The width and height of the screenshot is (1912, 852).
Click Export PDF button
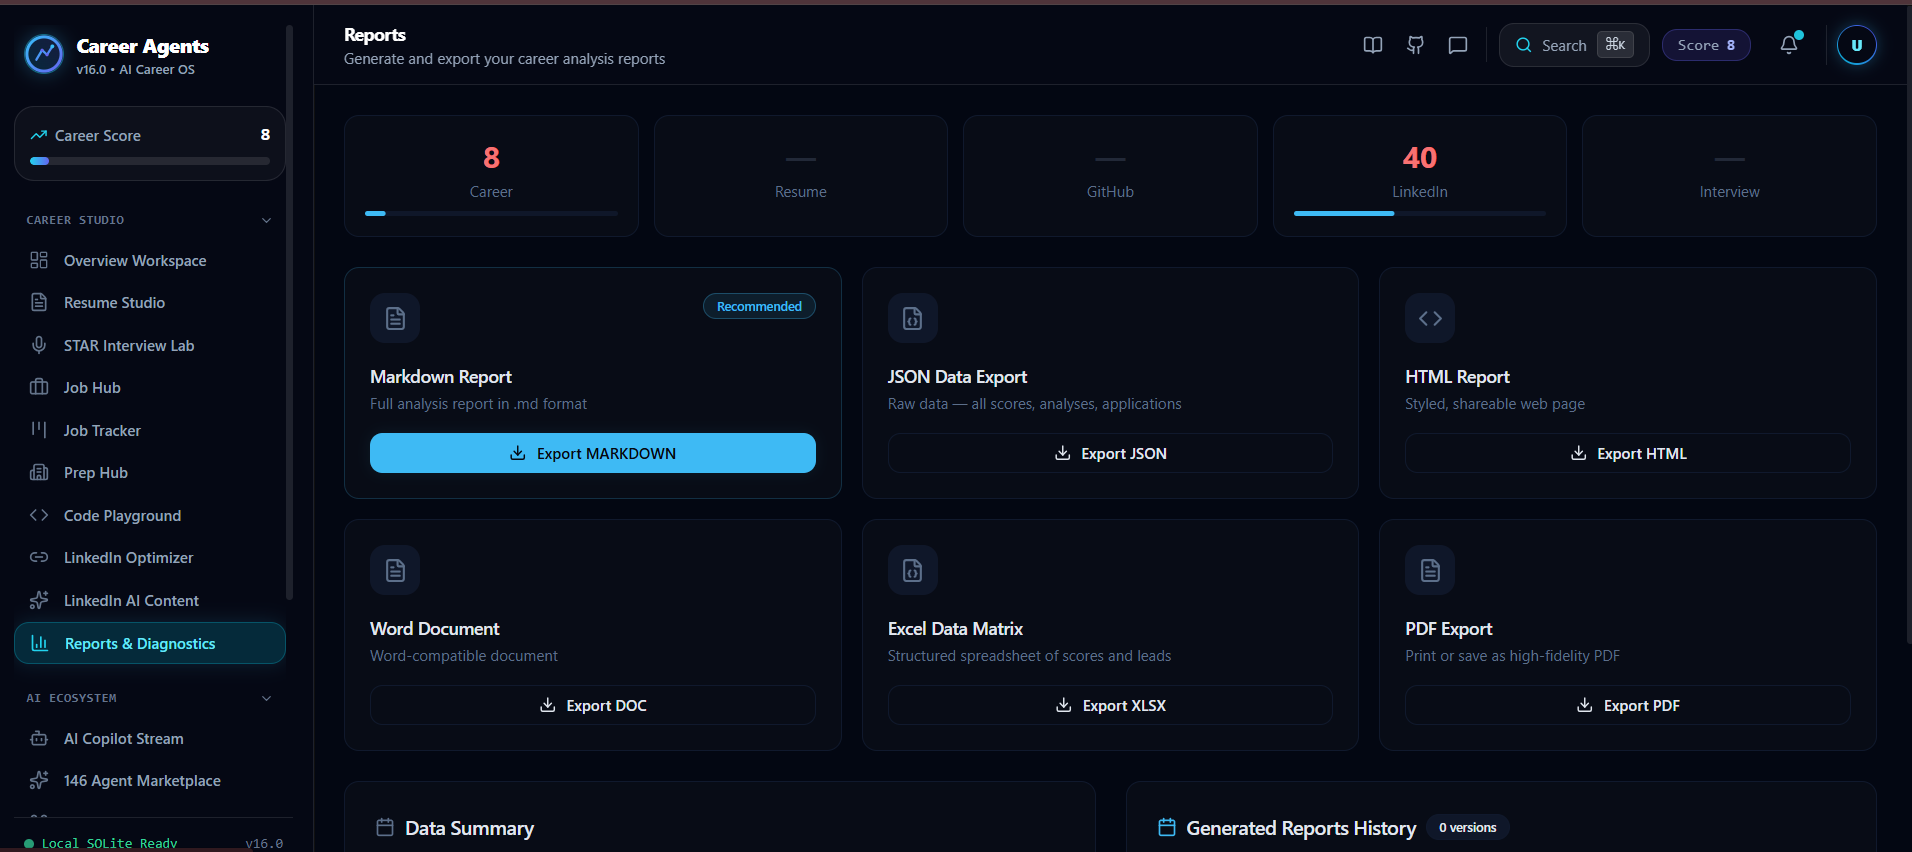click(x=1628, y=705)
